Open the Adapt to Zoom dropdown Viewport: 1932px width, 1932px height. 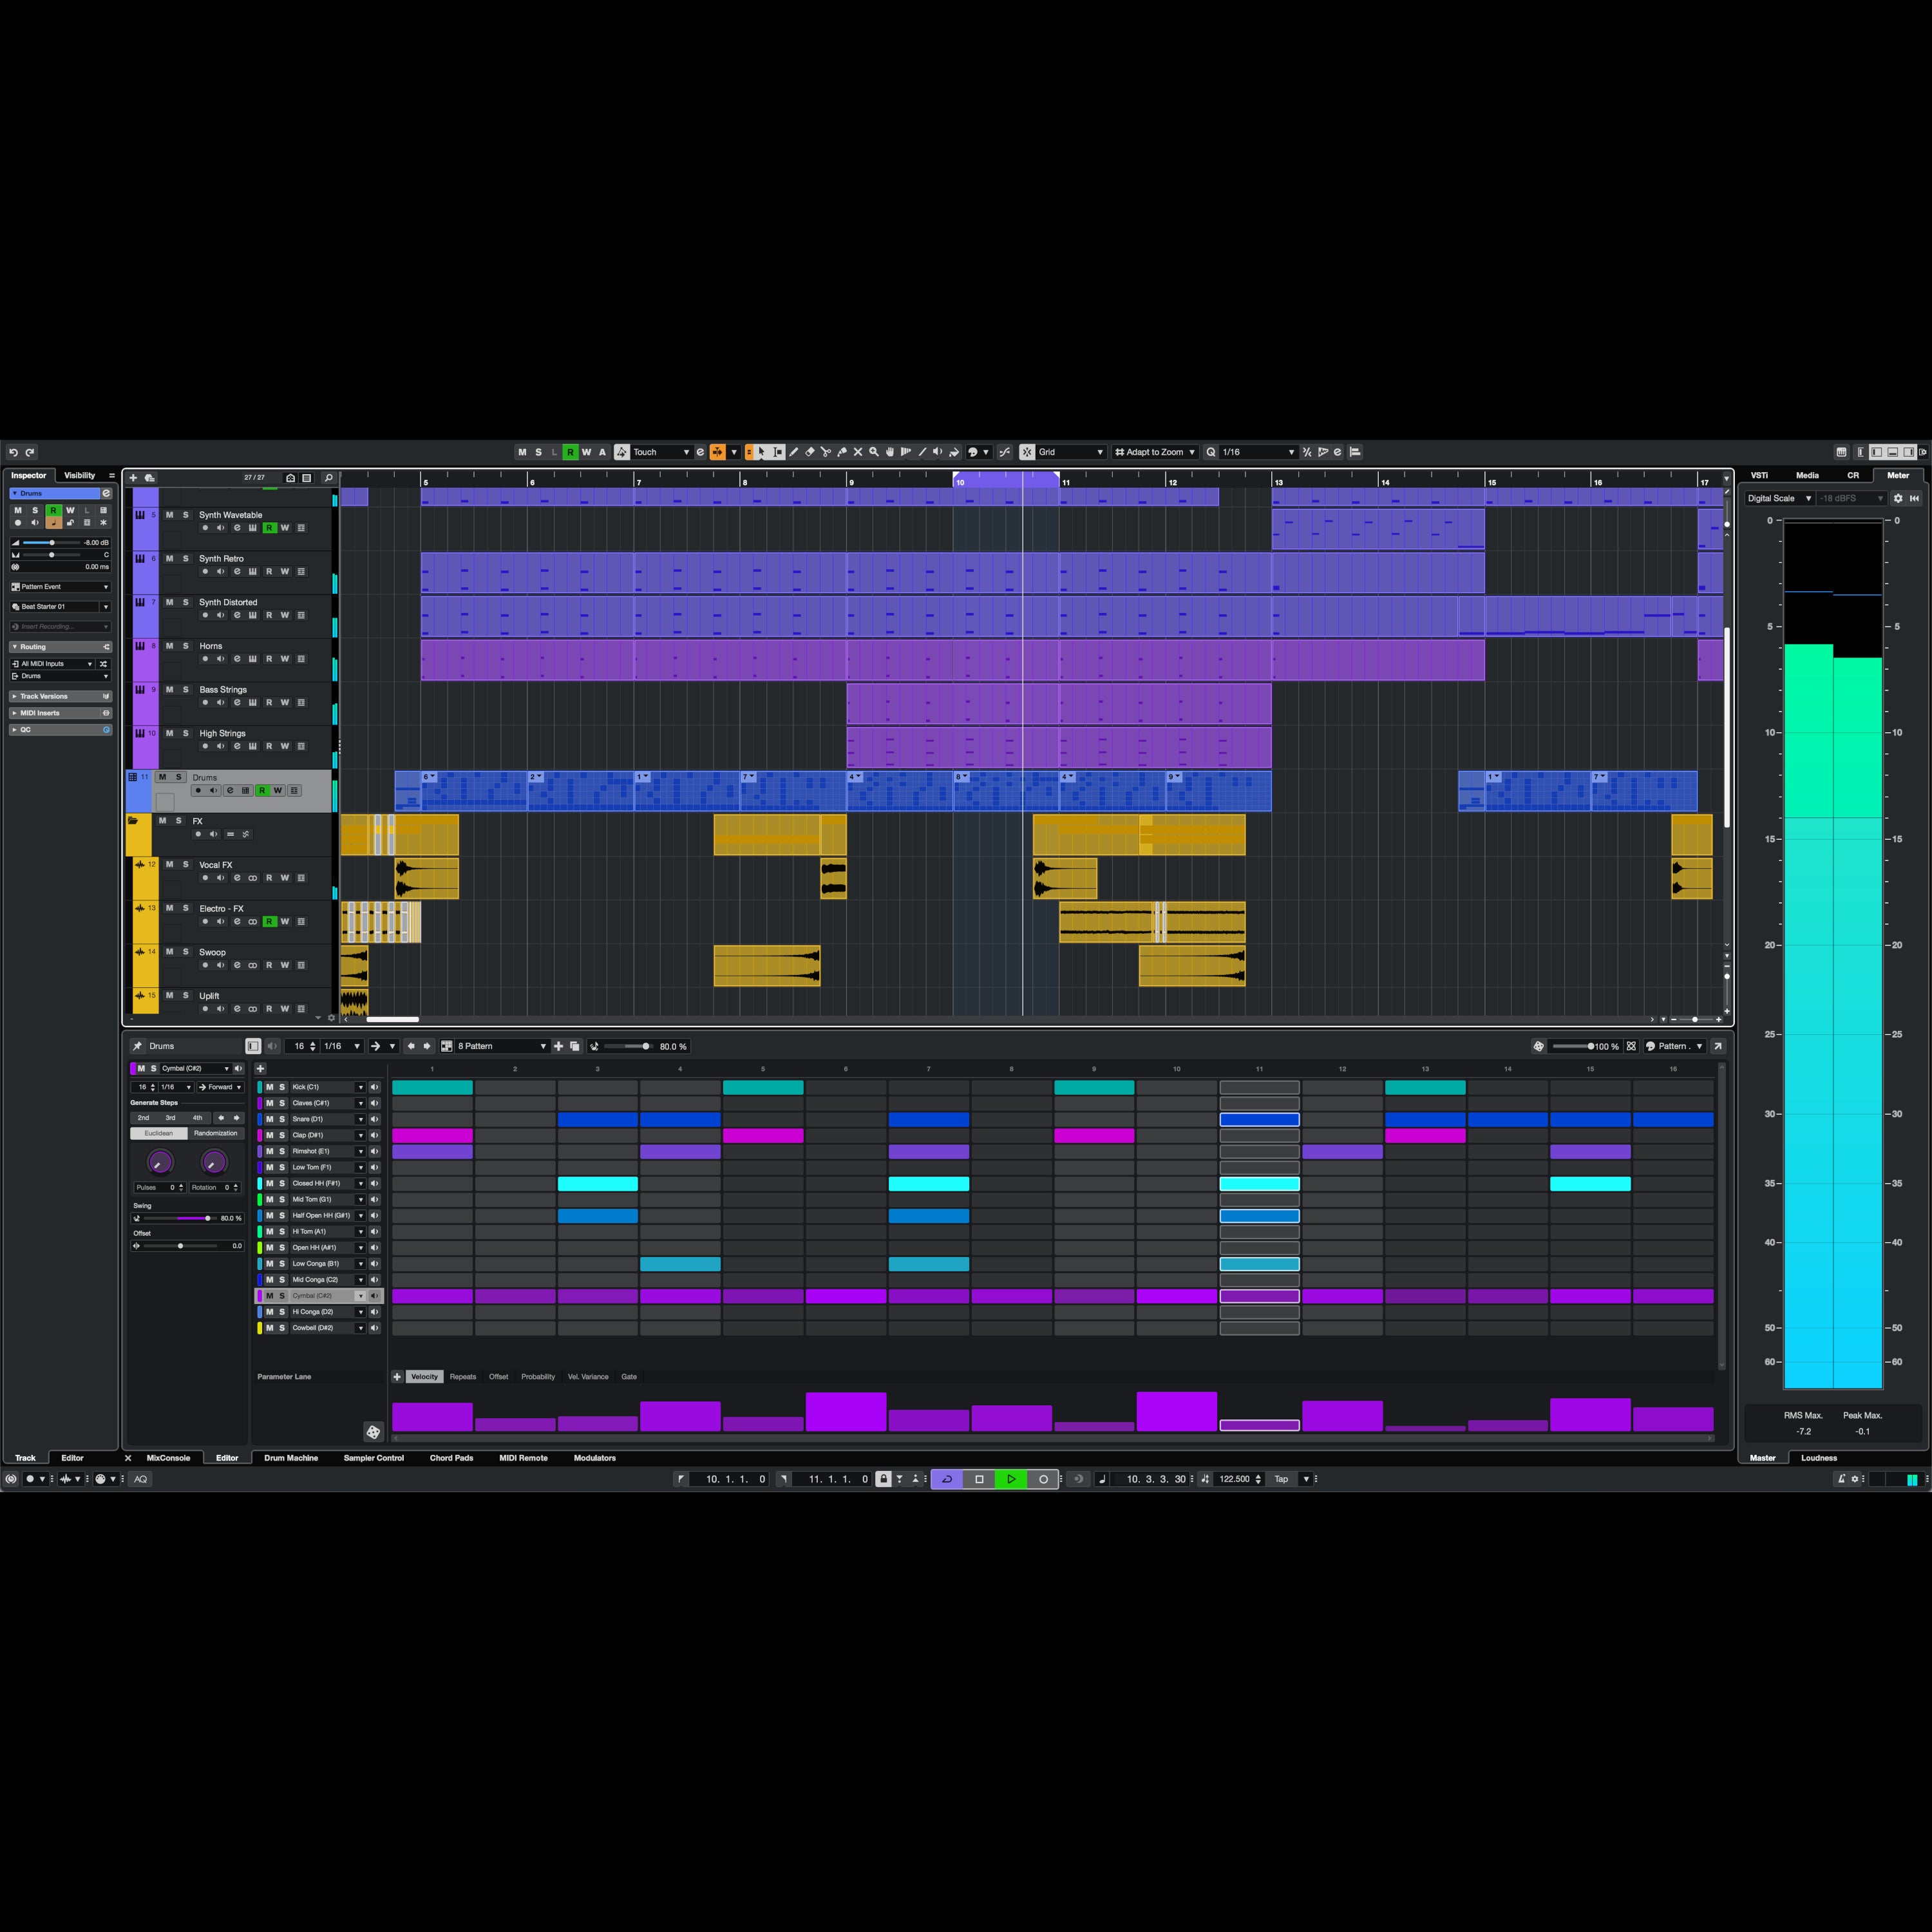[1155, 452]
